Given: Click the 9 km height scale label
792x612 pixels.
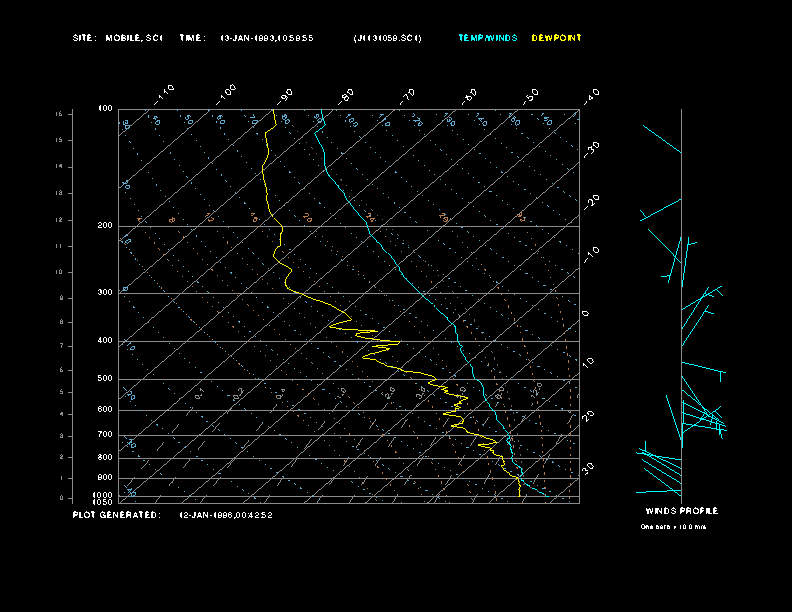Looking at the screenshot, I should (61, 298).
